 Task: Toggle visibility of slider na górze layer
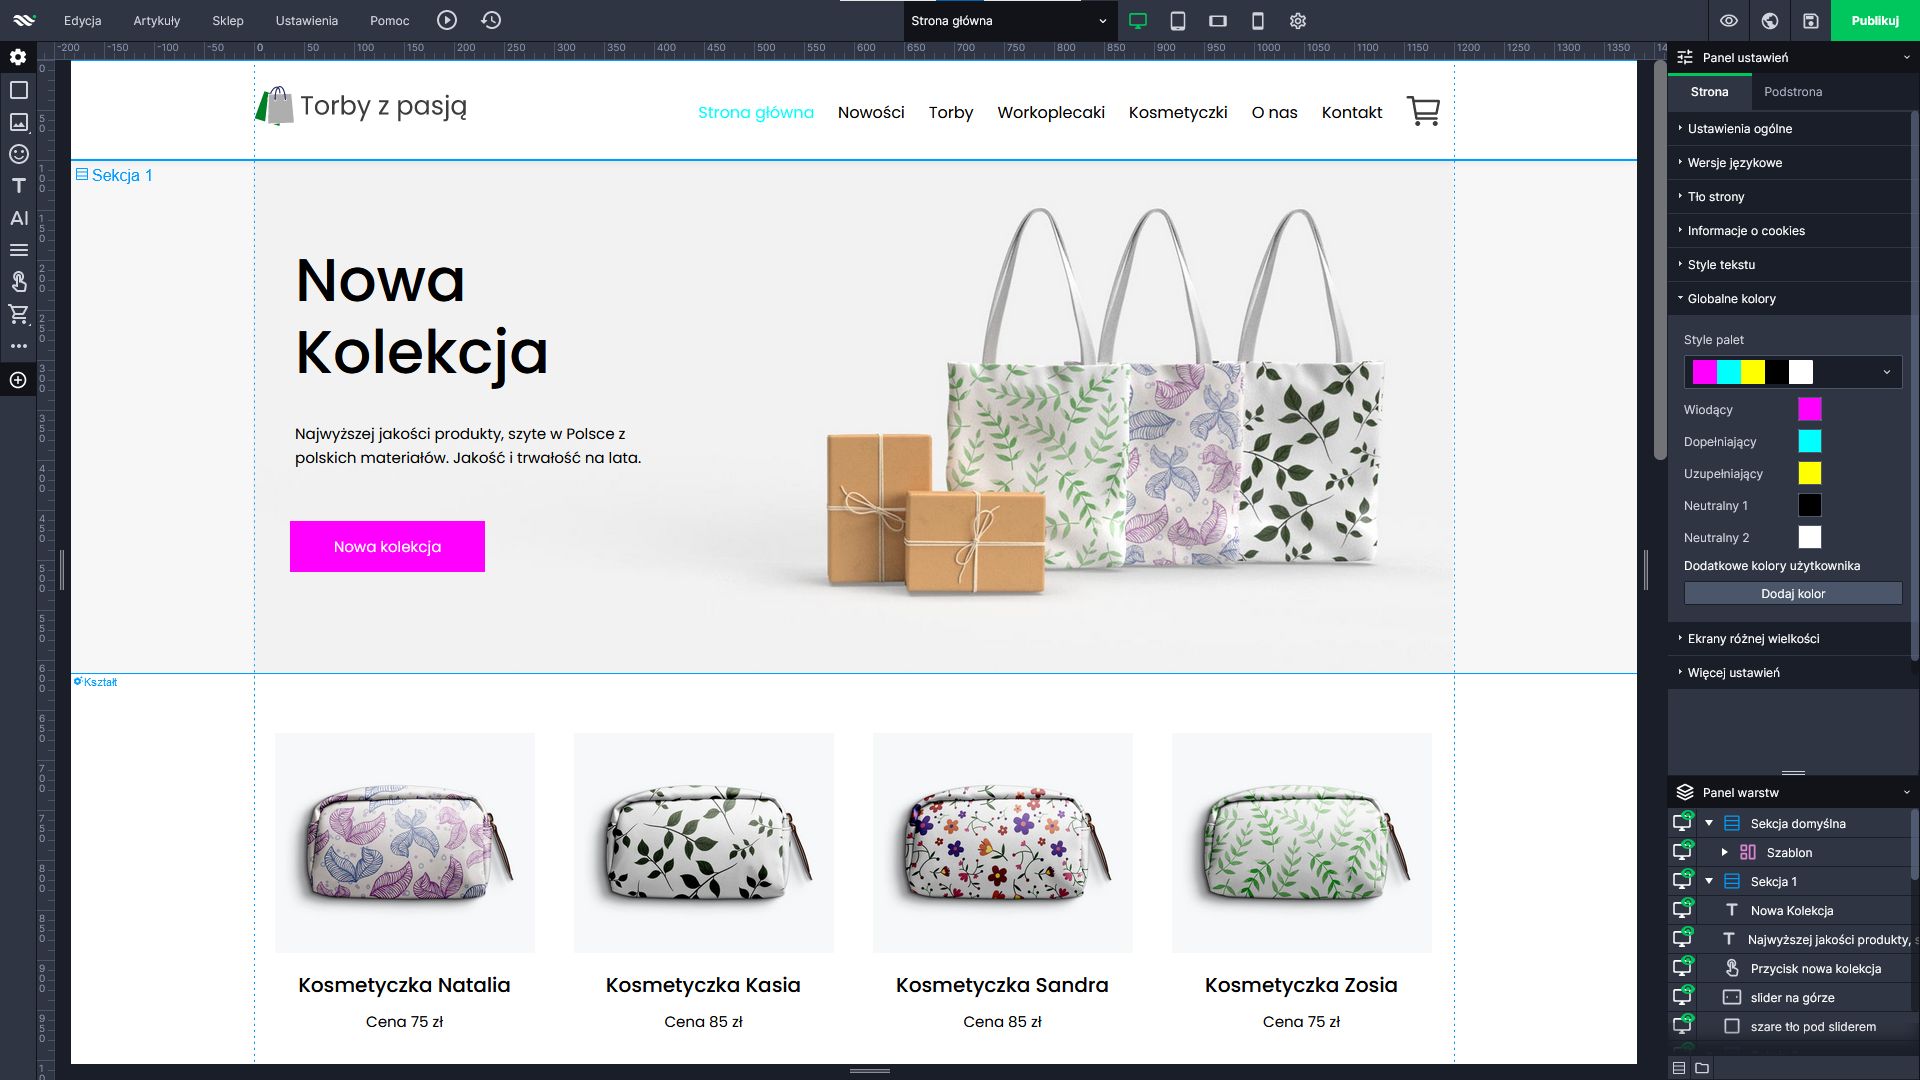[1683, 997]
